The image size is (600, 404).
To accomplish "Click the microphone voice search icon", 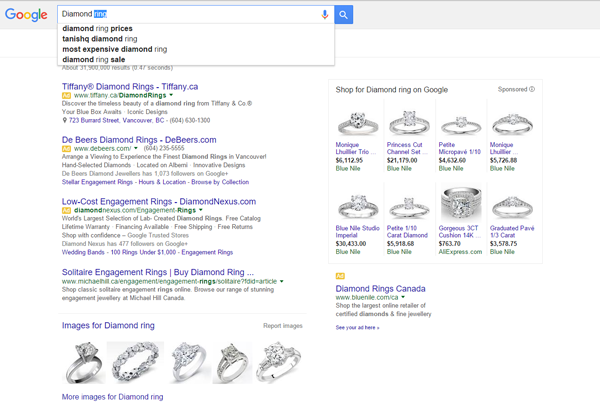I will (324, 15).
